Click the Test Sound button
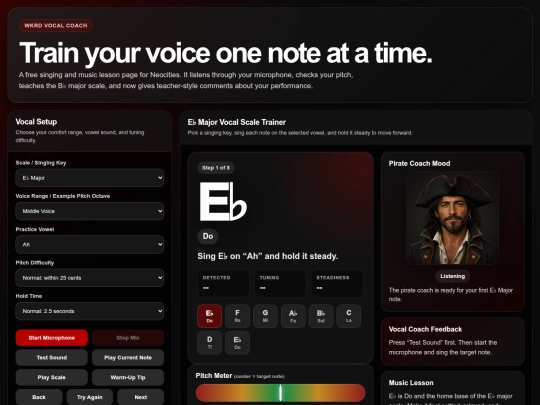 click(52, 357)
